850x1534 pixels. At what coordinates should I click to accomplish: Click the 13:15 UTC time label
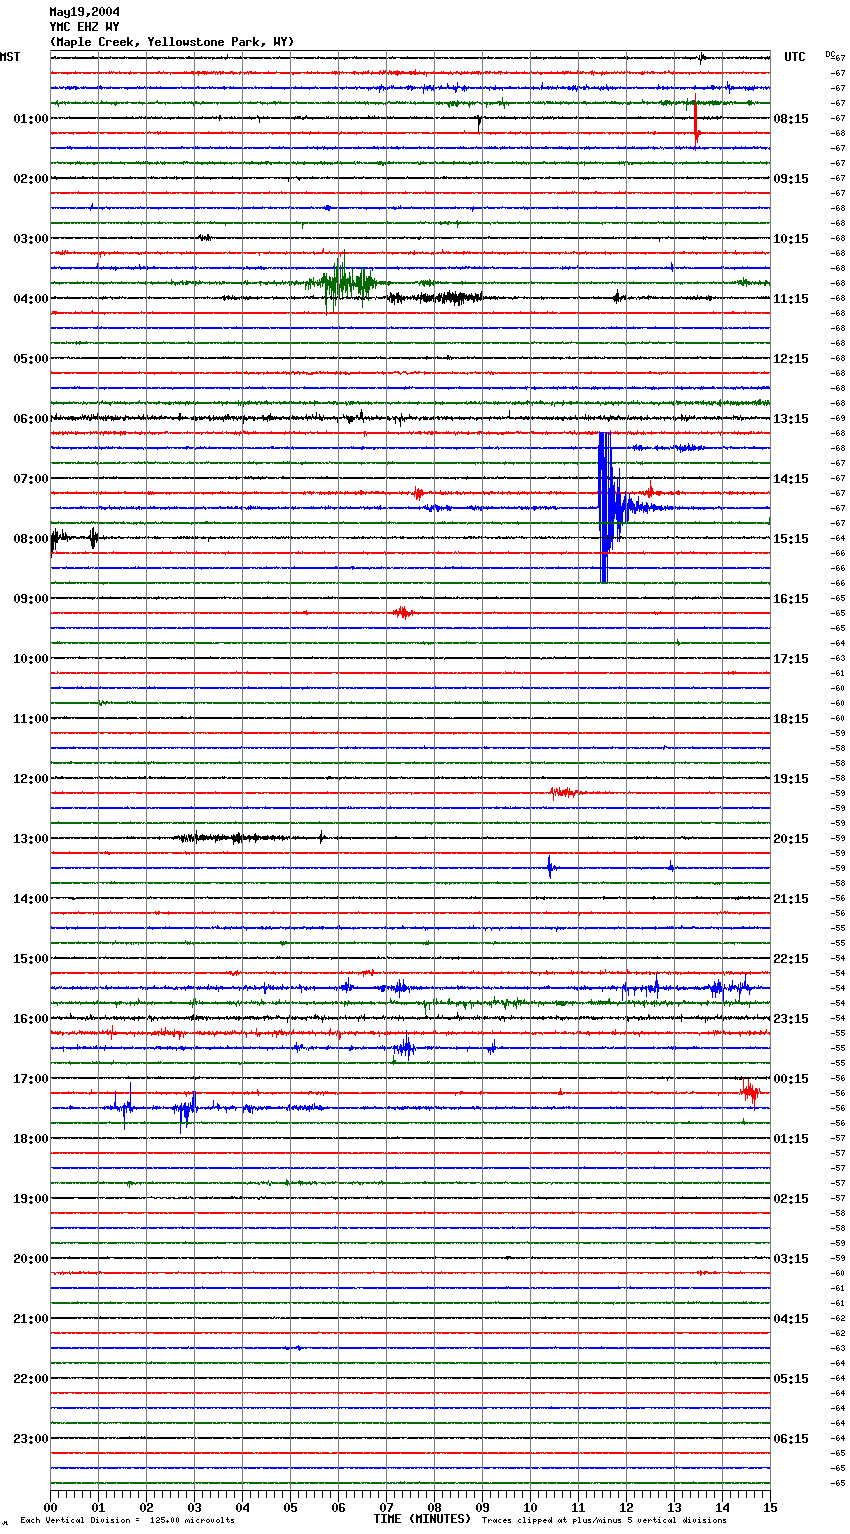(791, 419)
